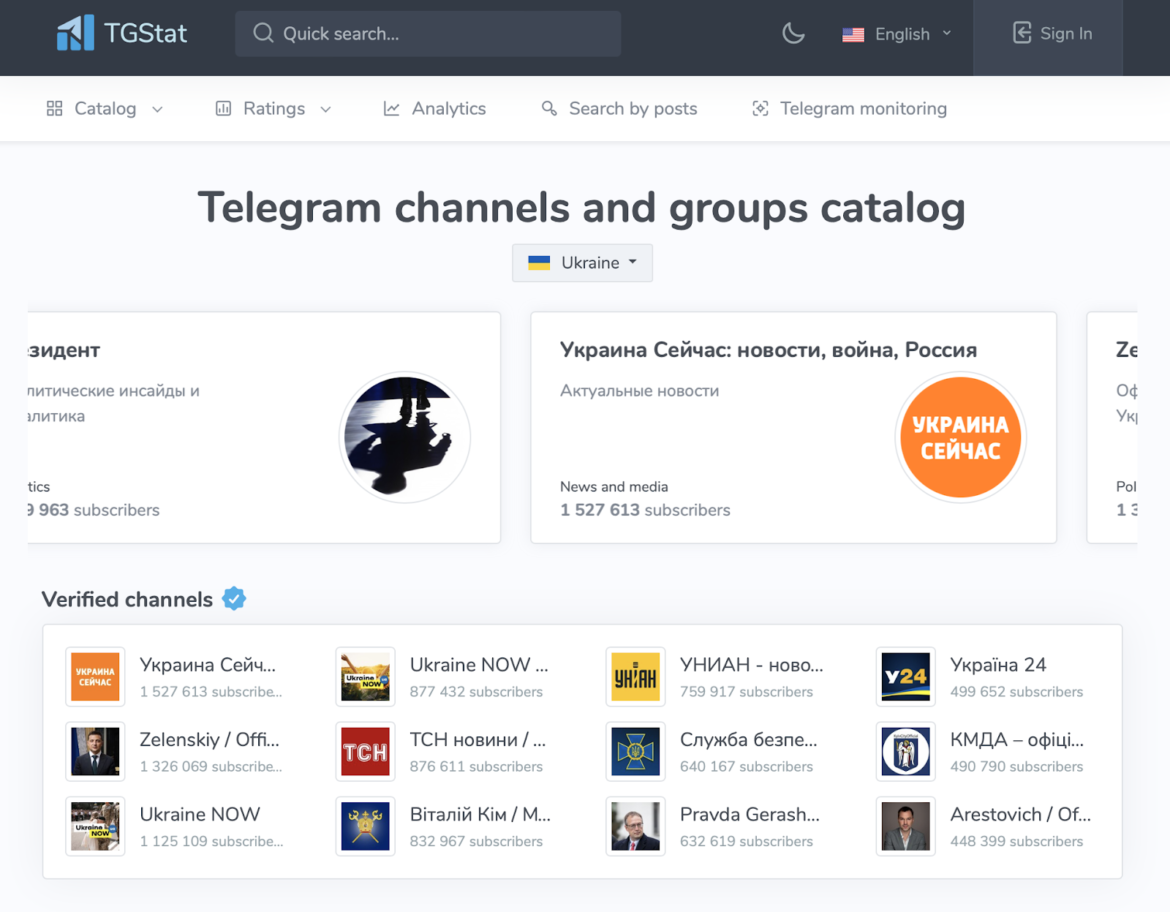
Task: Click the TGStat logo
Action: [x=120, y=32]
